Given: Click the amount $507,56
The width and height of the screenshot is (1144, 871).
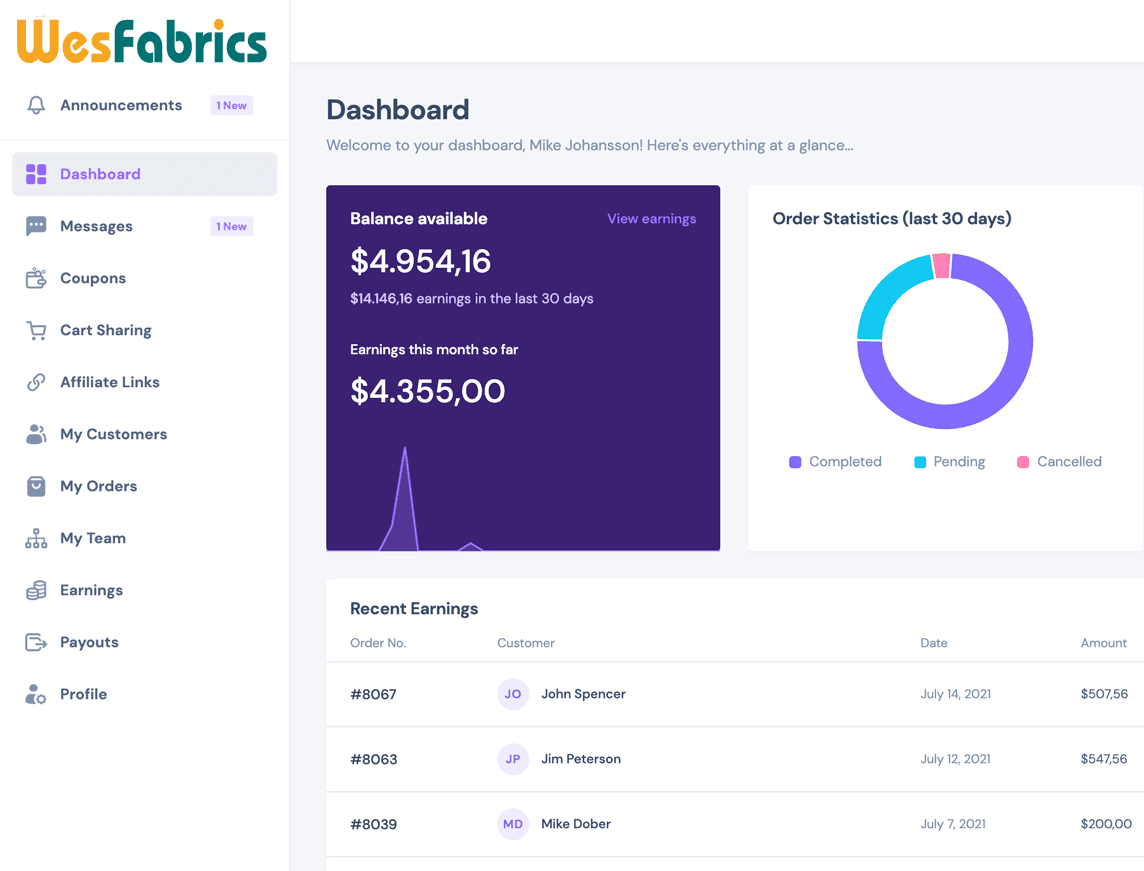Looking at the screenshot, I should click(1104, 694).
